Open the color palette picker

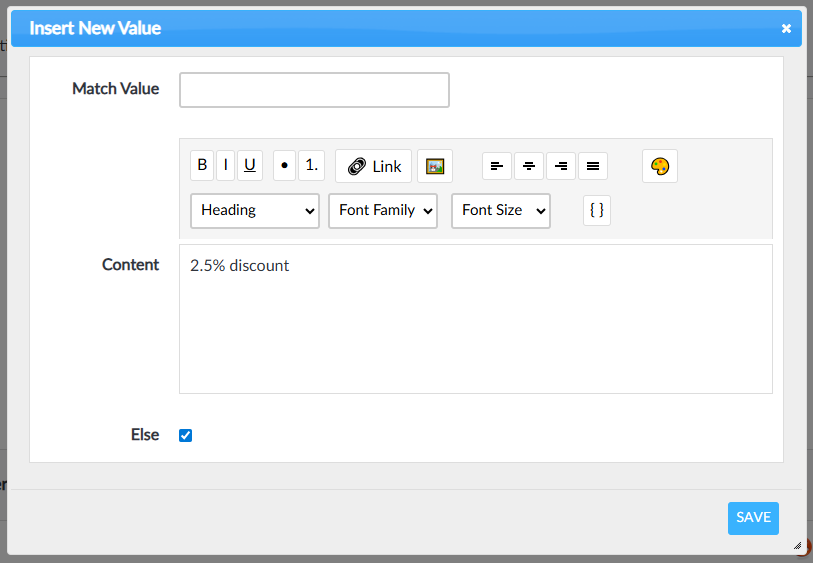[x=659, y=166]
